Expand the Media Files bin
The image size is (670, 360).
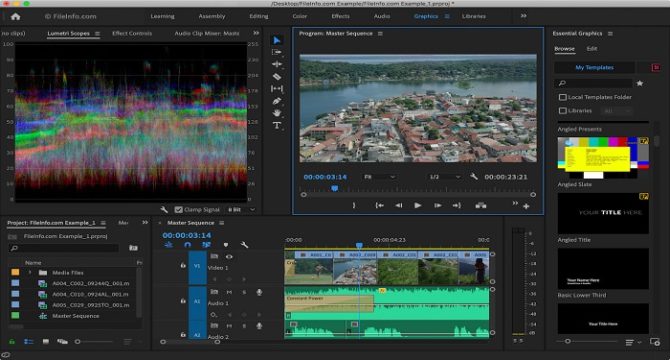30,272
